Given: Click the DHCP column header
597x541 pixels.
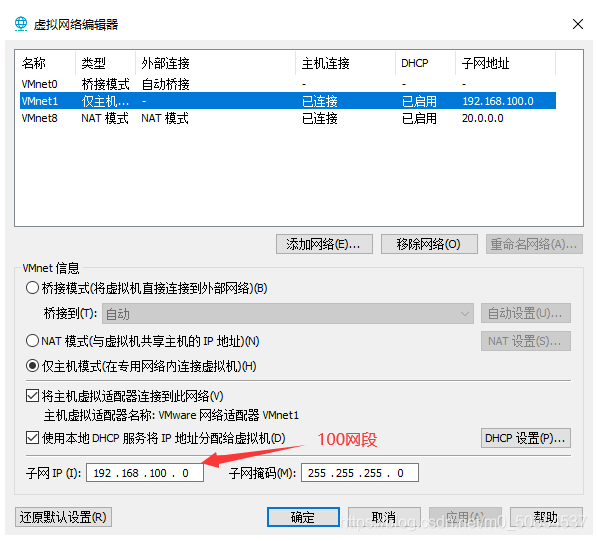Looking at the screenshot, I should [426, 63].
